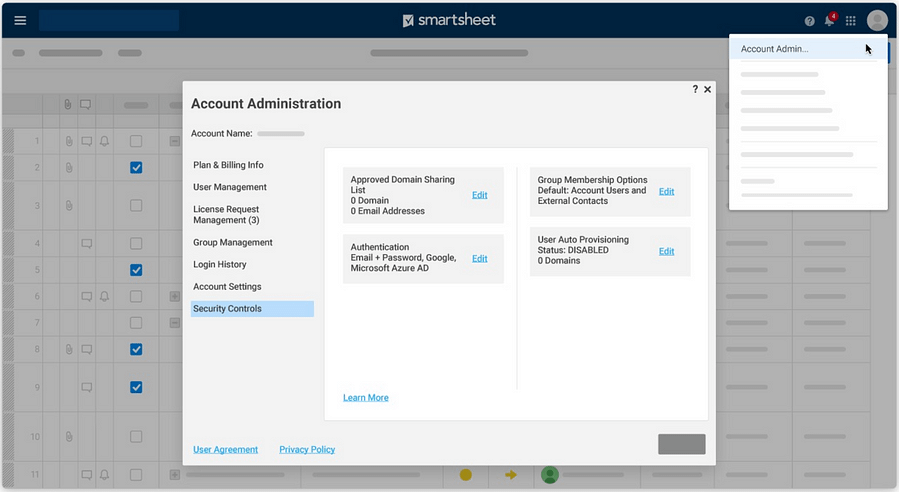
Task: Open User Management section
Action: click(230, 187)
